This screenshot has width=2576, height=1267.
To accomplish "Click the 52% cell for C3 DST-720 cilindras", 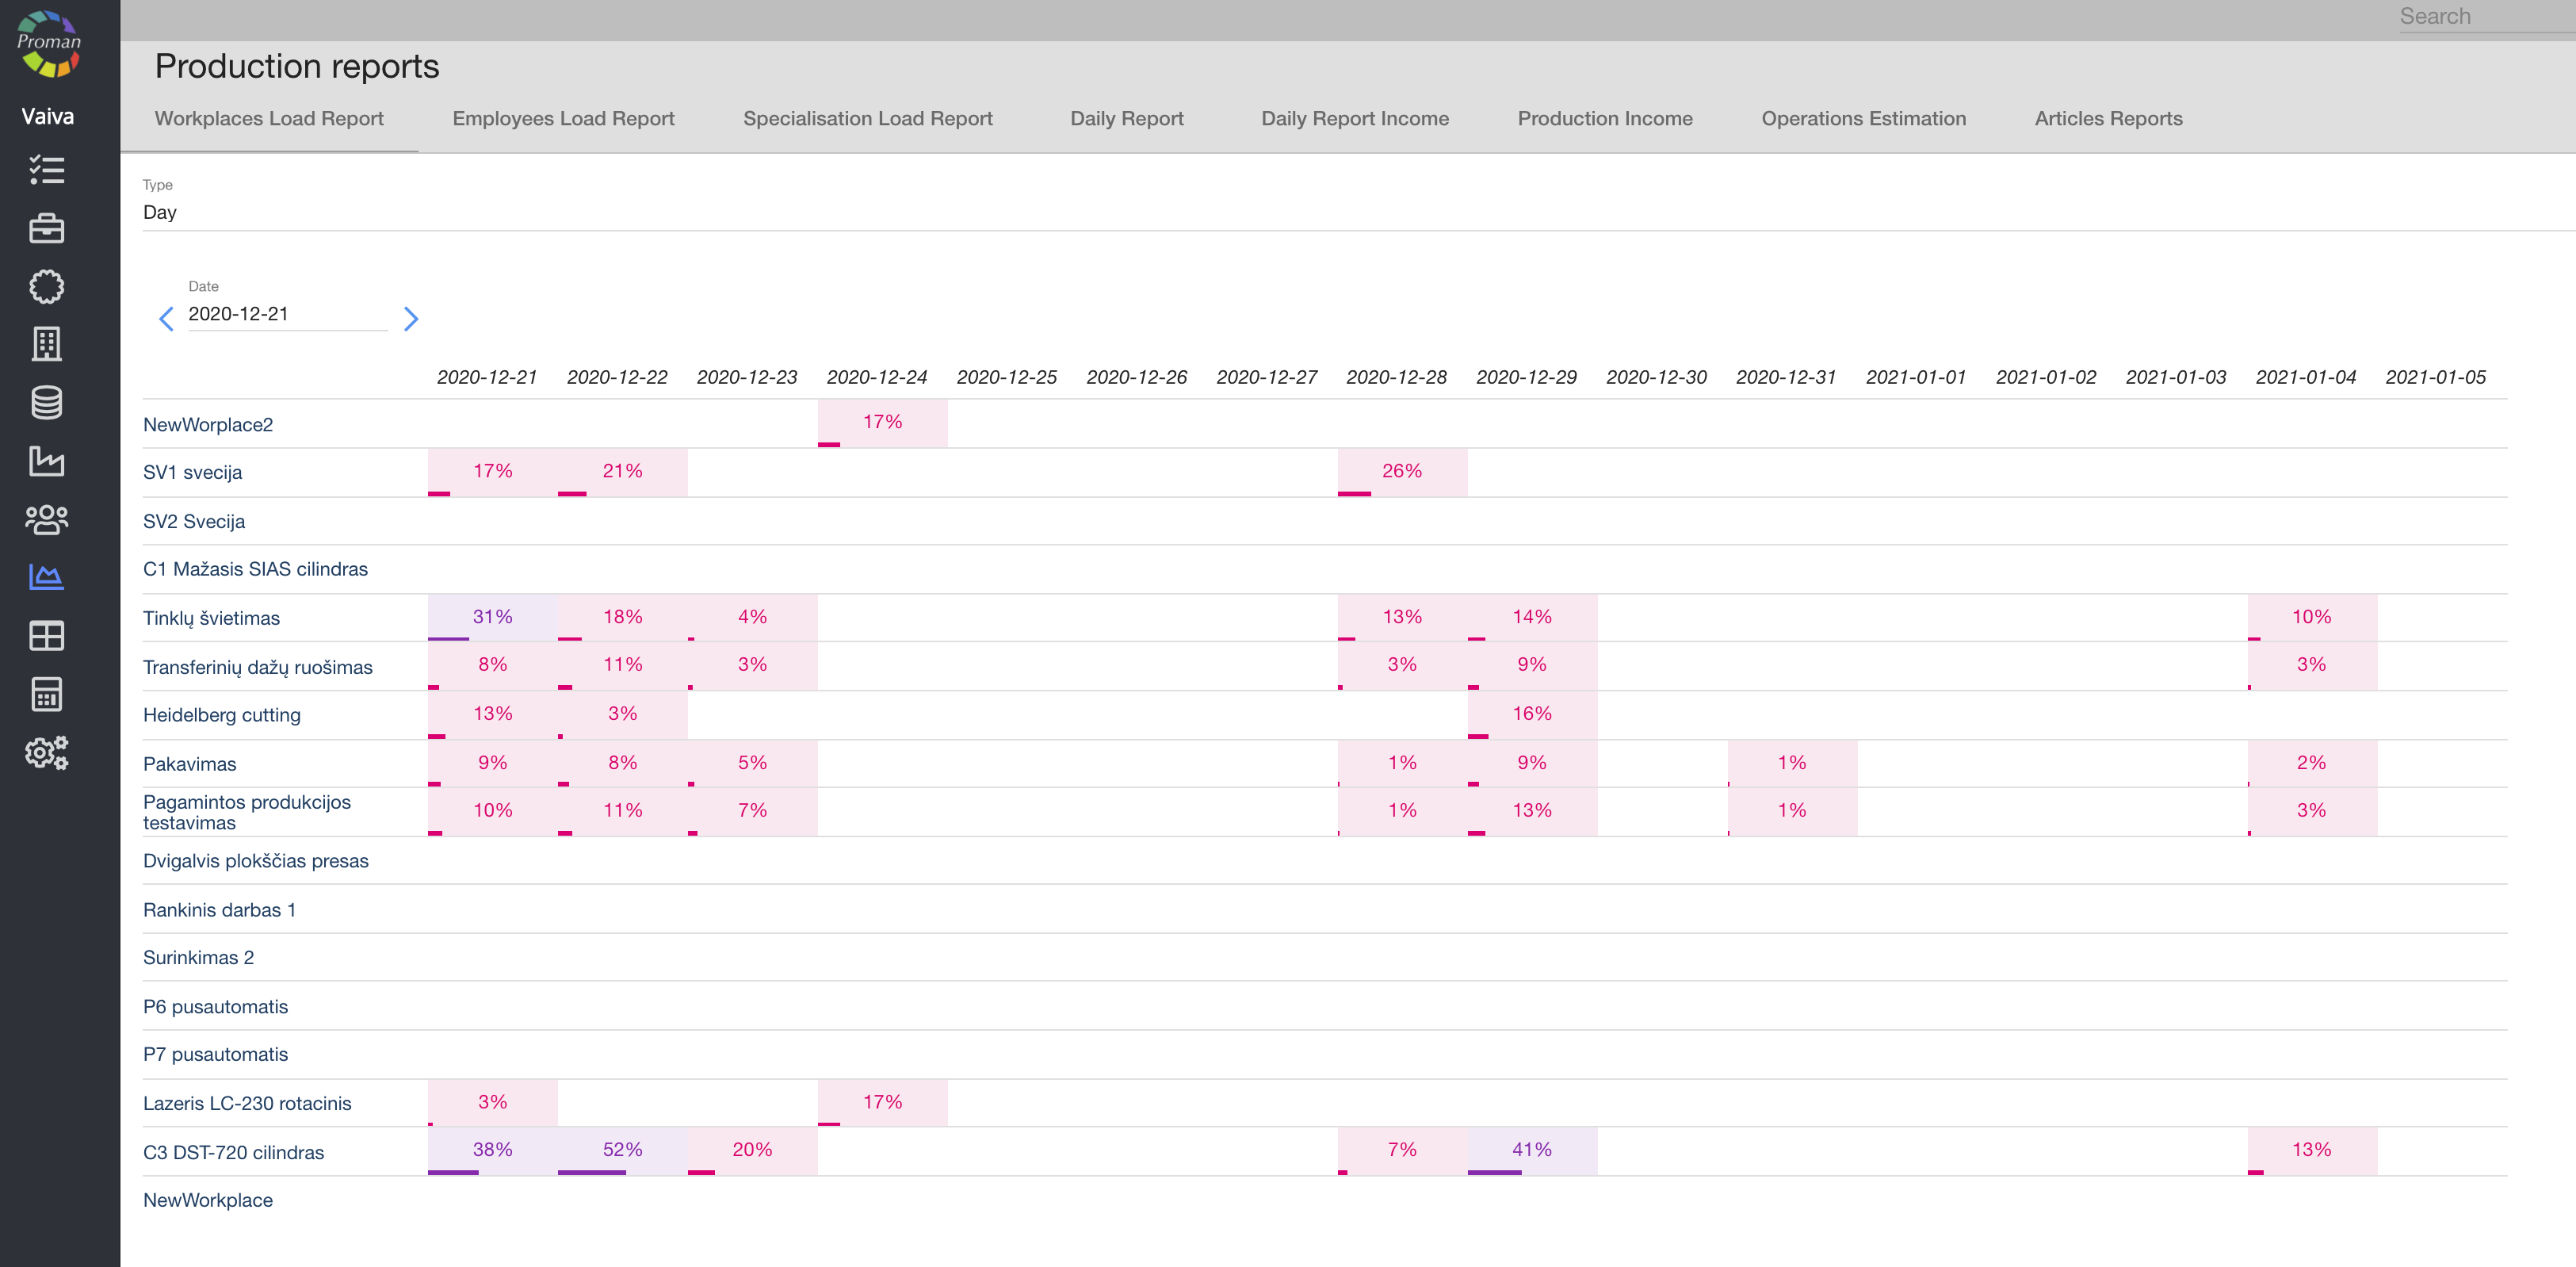I will [622, 1150].
